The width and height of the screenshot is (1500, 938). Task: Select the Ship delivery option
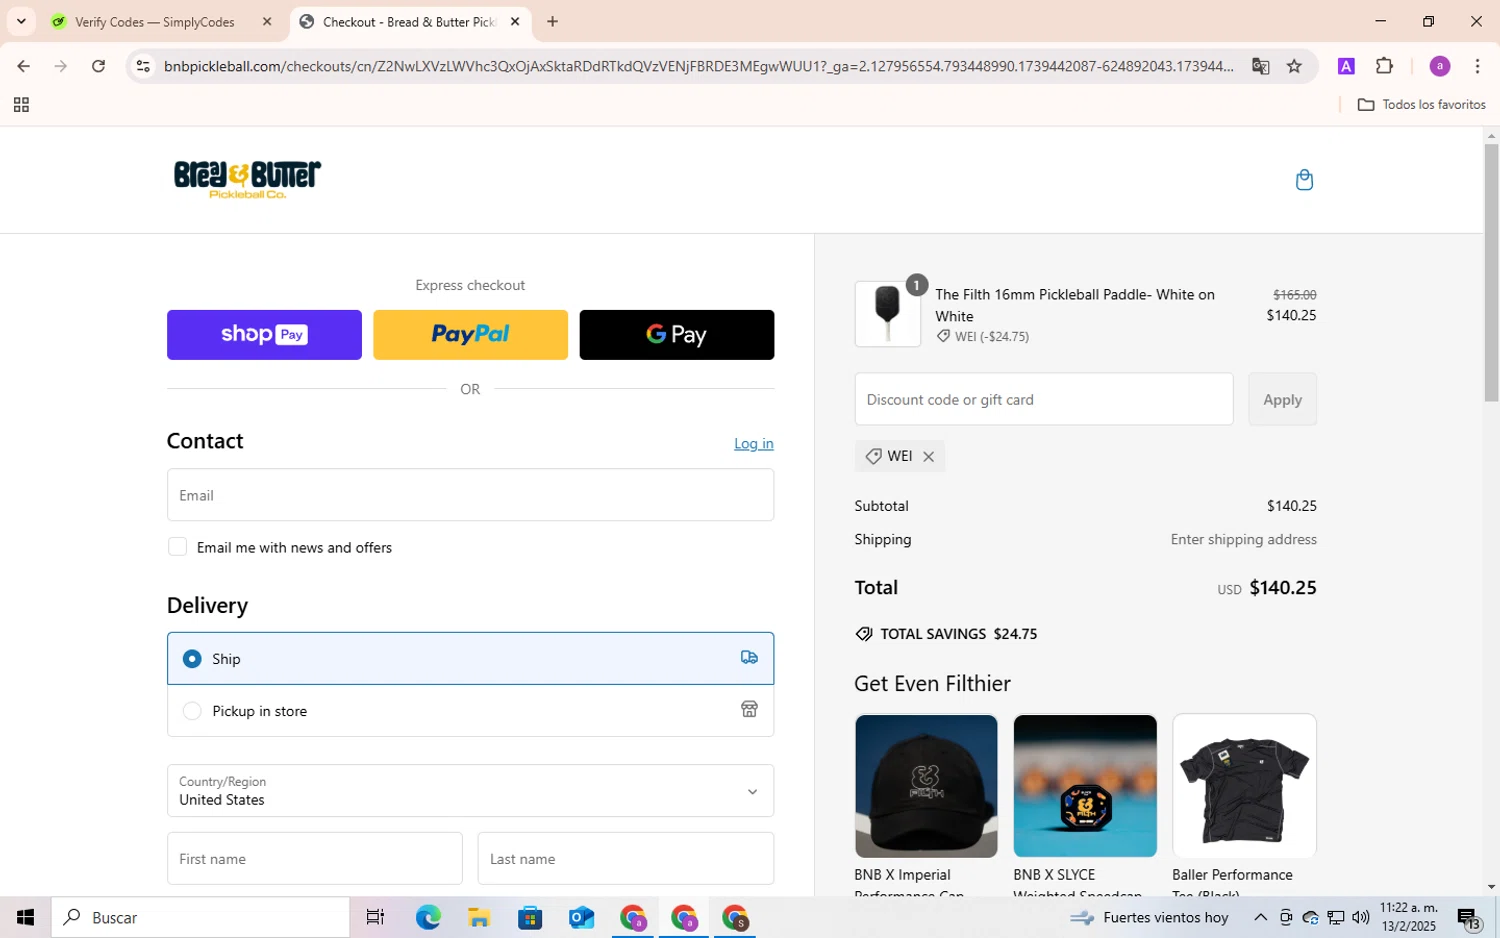[470, 659]
